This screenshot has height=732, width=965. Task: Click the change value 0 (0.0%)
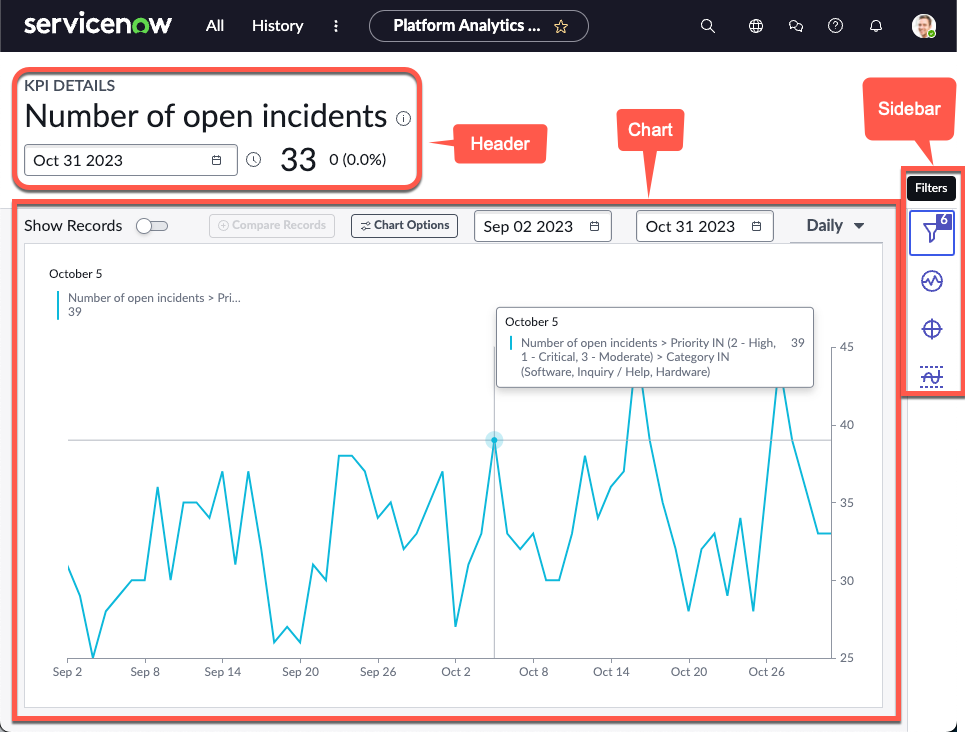[358, 160]
